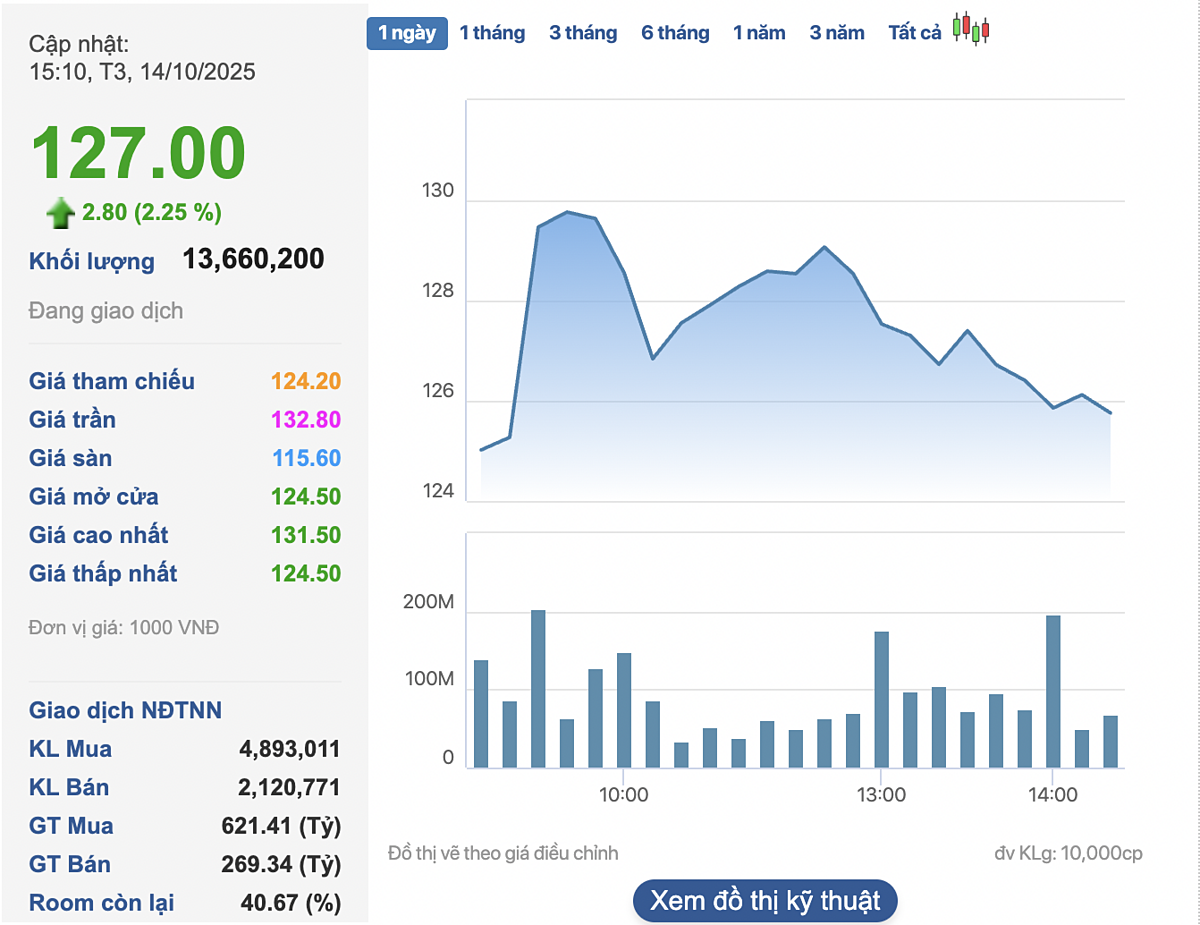Click the "Khối lượng" label
The width and height of the screenshot is (1200, 925).
coord(92,262)
